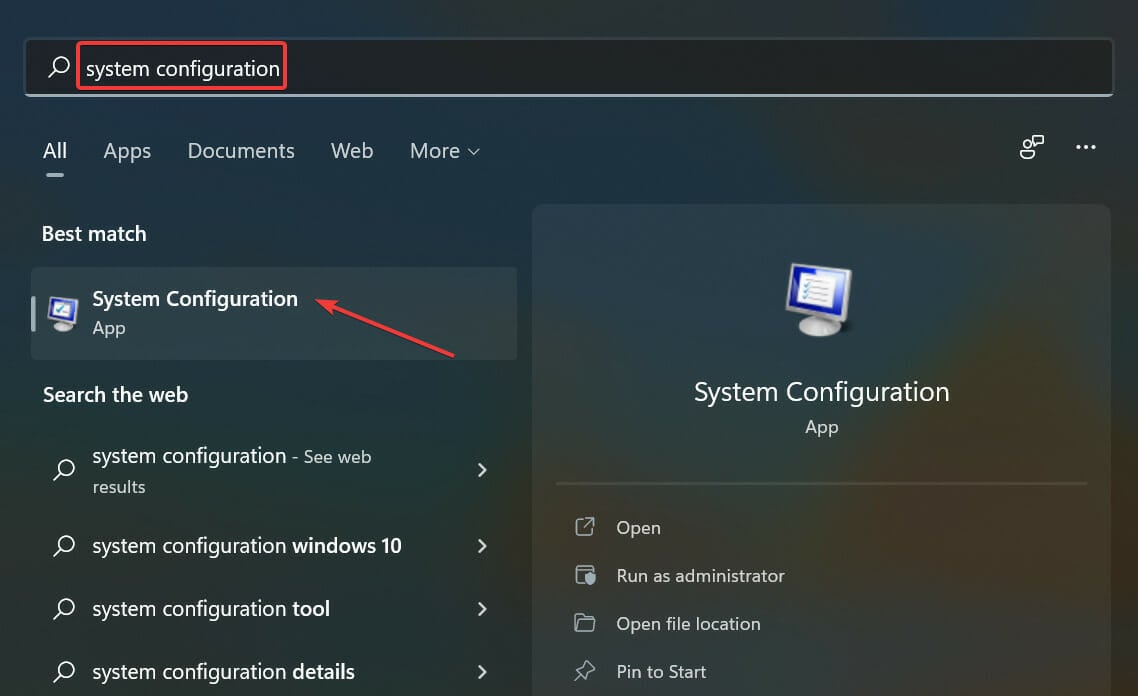The width and height of the screenshot is (1138, 696).
Task: Expand the More filter dropdown
Action: [445, 151]
